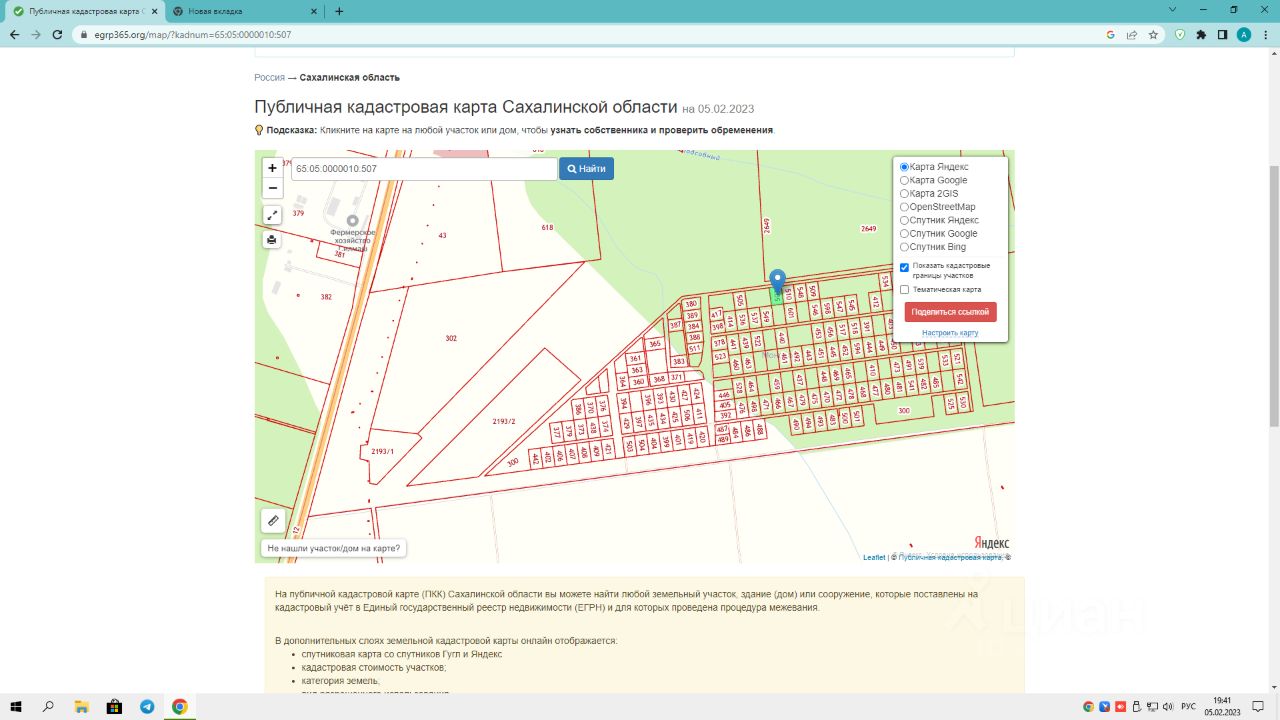Toggle Показать кадастровые границы участков checkbox
Screen dimensions: 1280x720
click(905, 267)
